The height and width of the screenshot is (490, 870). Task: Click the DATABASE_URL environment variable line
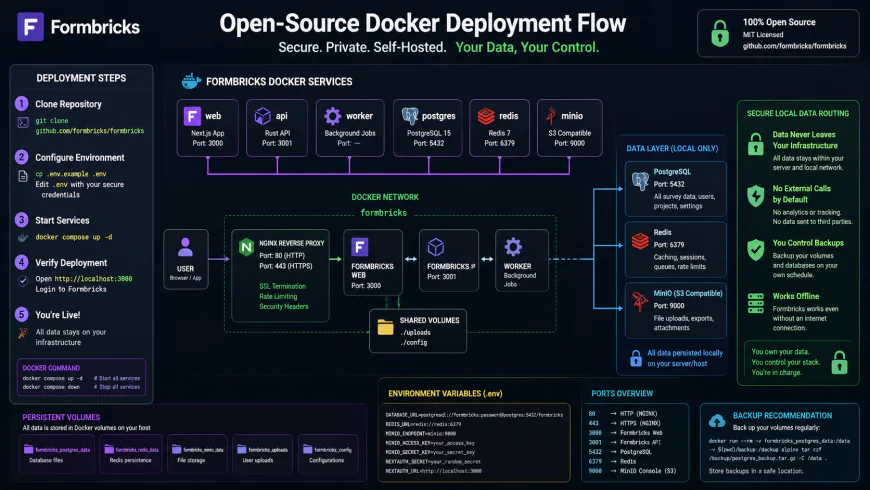(x=474, y=415)
